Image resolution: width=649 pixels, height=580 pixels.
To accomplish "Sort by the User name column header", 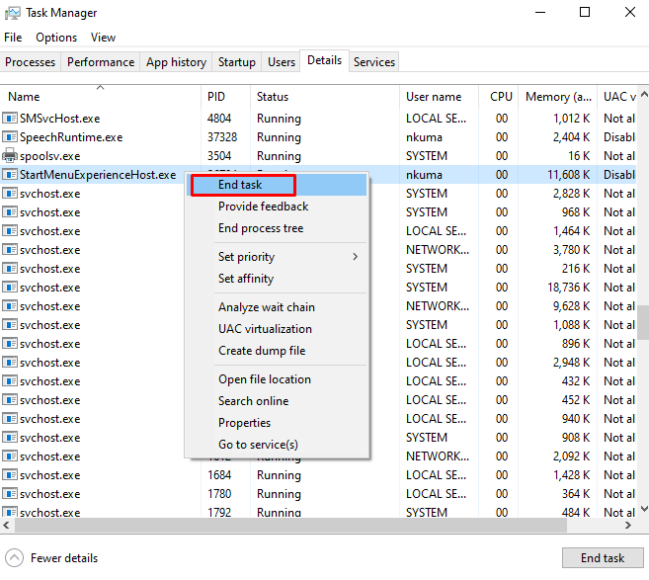I will [439, 97].
